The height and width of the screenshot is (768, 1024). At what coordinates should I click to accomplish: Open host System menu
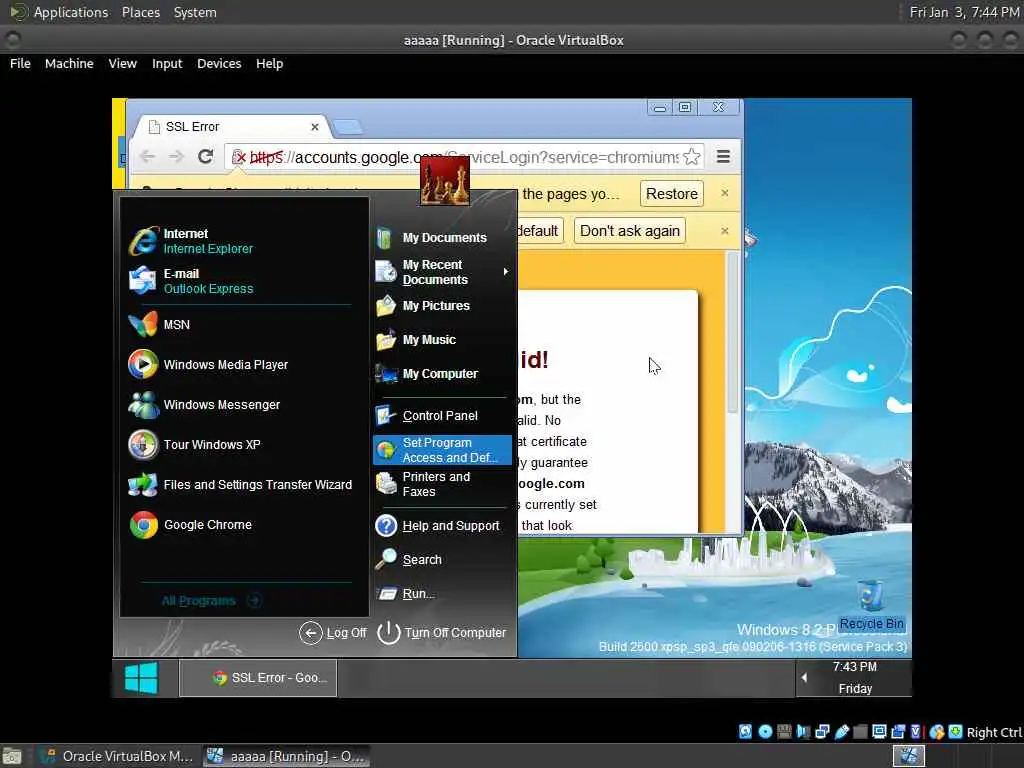[x=195, y=12]
